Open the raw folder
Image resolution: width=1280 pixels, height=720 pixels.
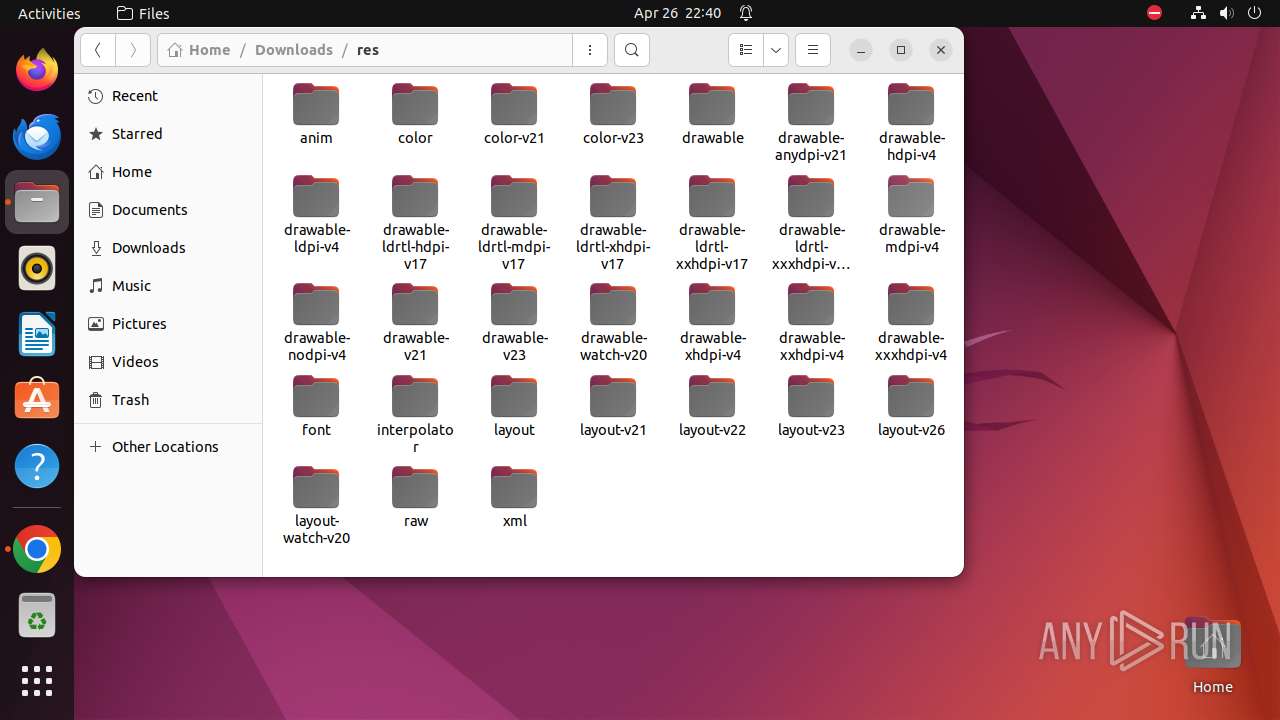415,498
